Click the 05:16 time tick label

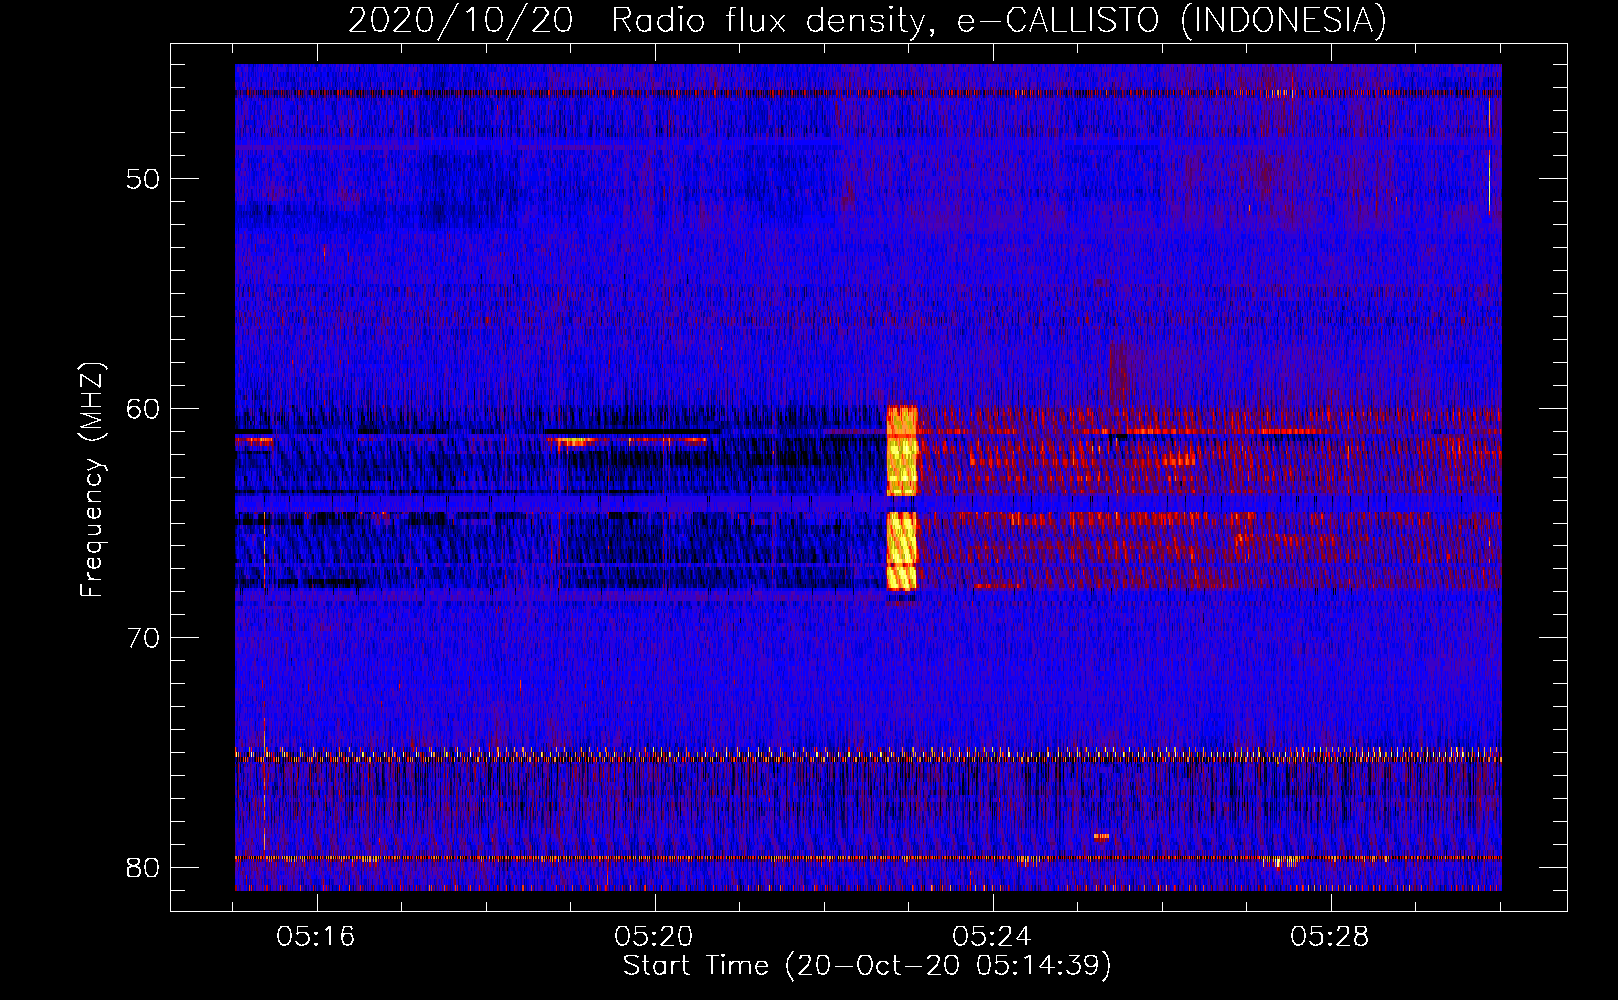click(317, 937)
